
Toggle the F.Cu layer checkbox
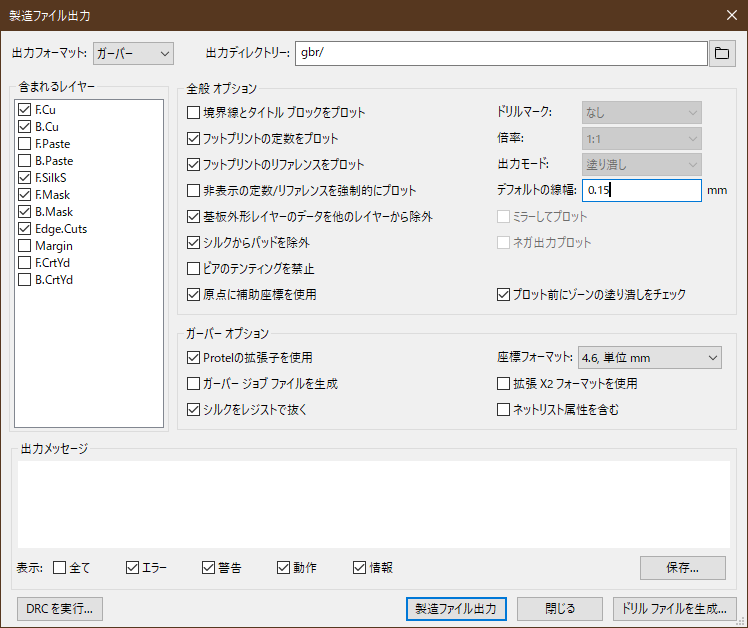[x=24, y=110]
